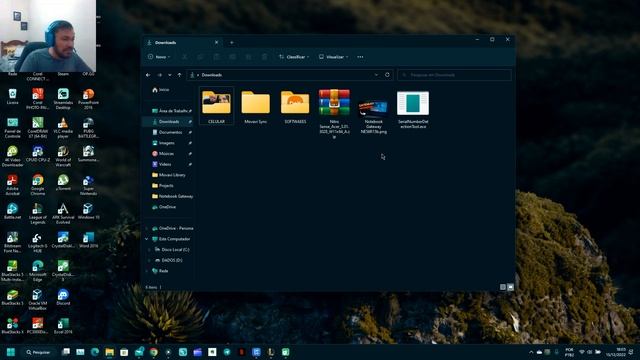Refresh the Downloads folder
This screenshot has width=640, height=360.
(387, 75)
